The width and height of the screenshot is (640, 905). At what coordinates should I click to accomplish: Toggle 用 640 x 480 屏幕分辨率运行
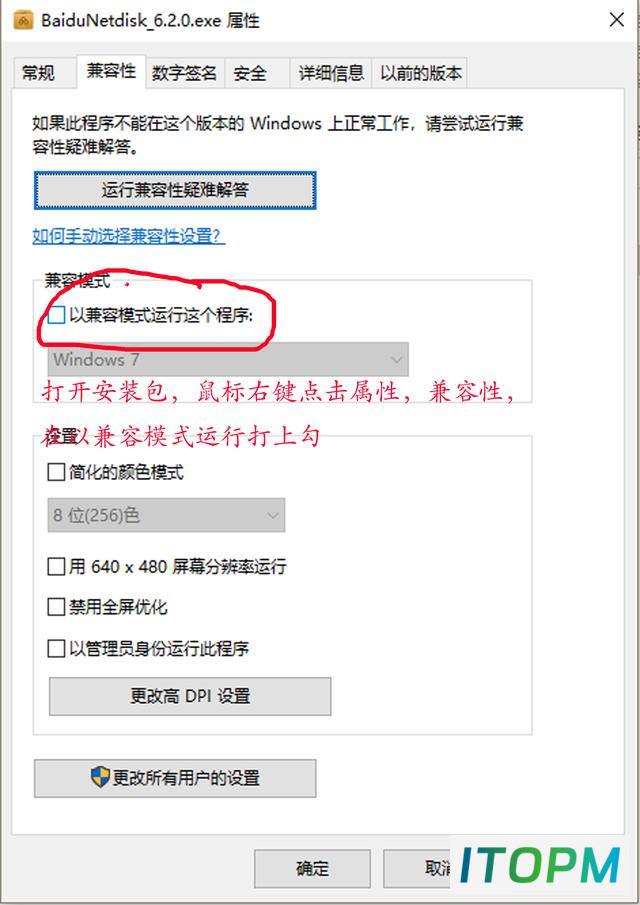click(x=56, y=566)
